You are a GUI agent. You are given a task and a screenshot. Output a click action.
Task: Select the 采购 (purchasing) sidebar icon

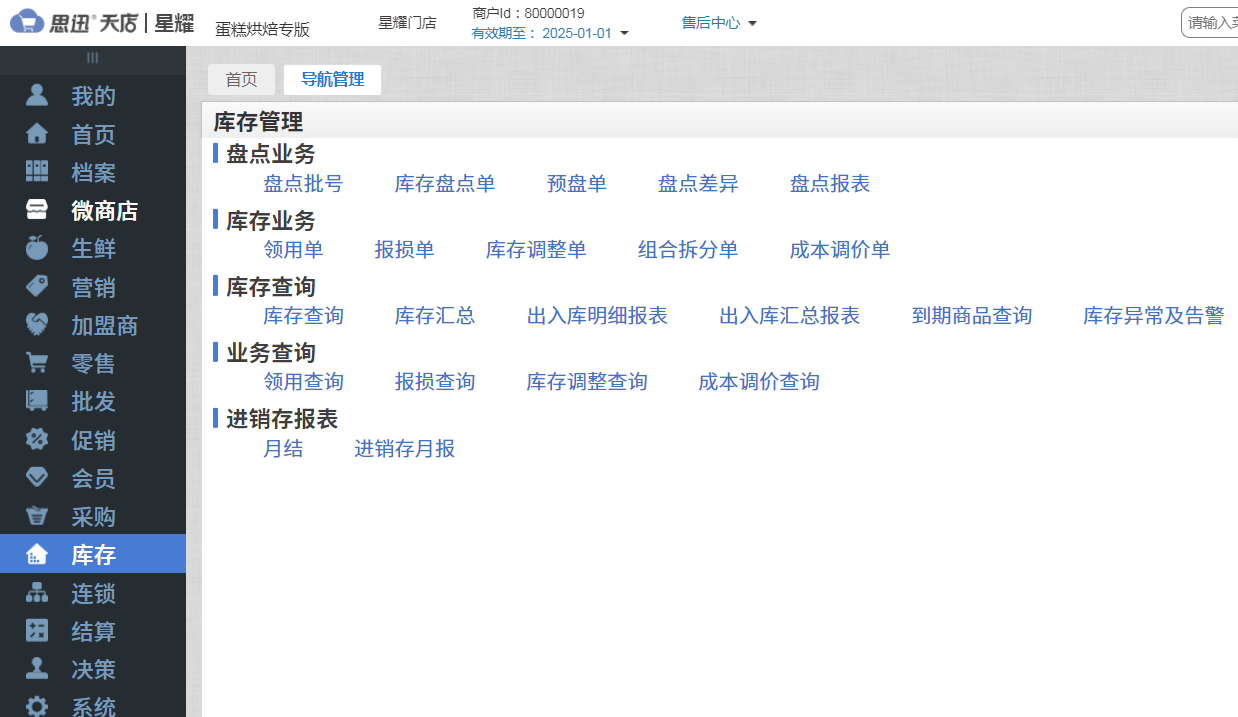(x=37, y=516)
